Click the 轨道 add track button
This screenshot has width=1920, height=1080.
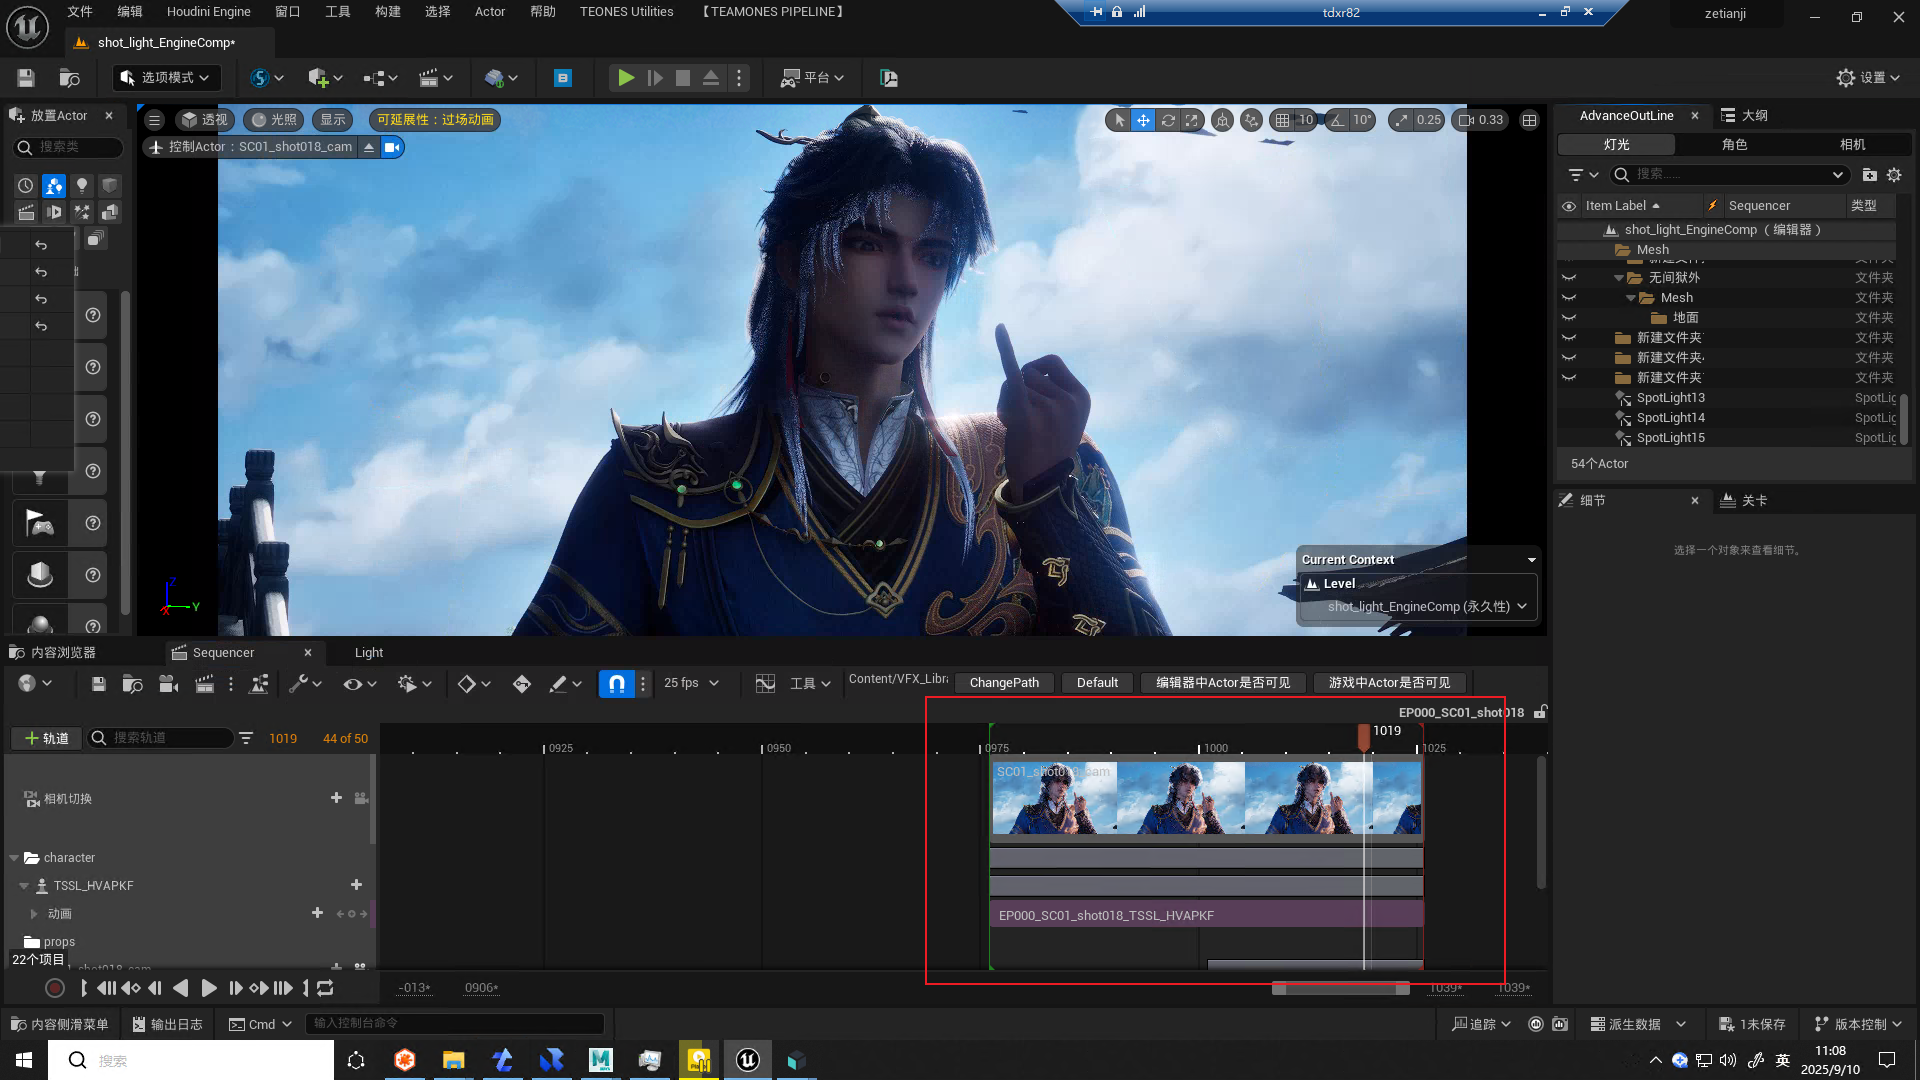tap(46, 738)
